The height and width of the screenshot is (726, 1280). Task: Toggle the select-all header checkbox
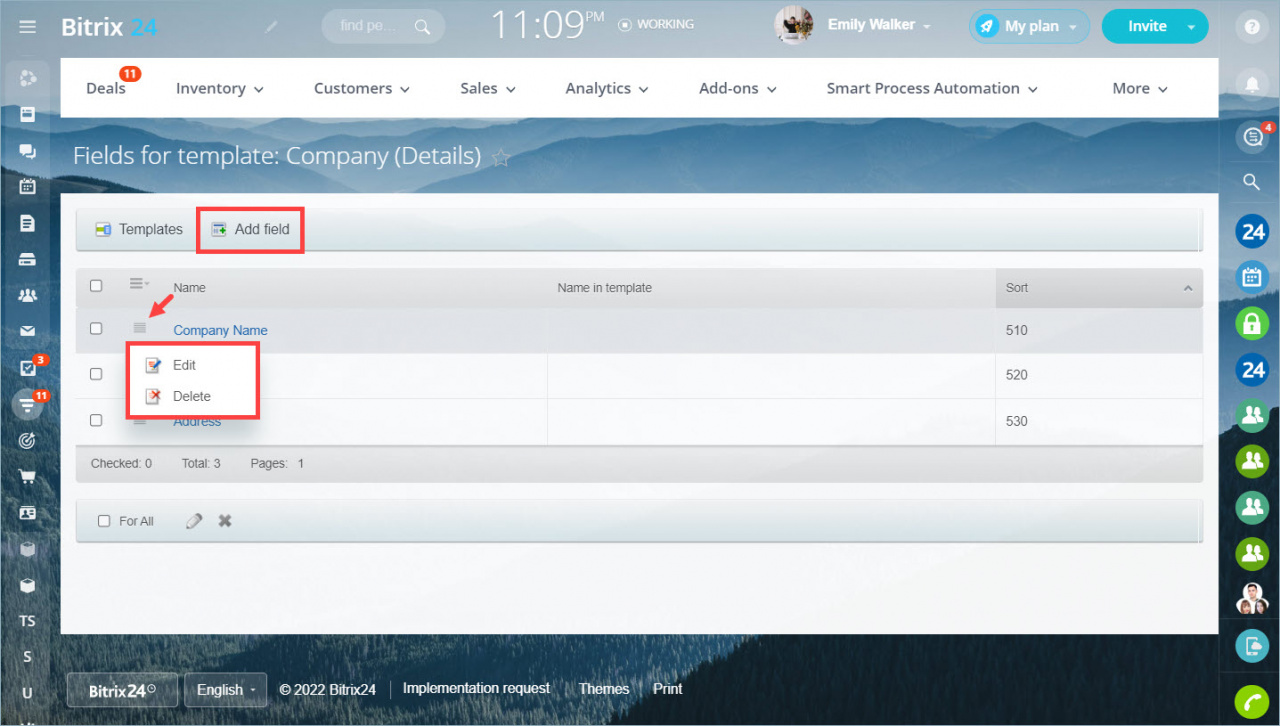[96, 286]
